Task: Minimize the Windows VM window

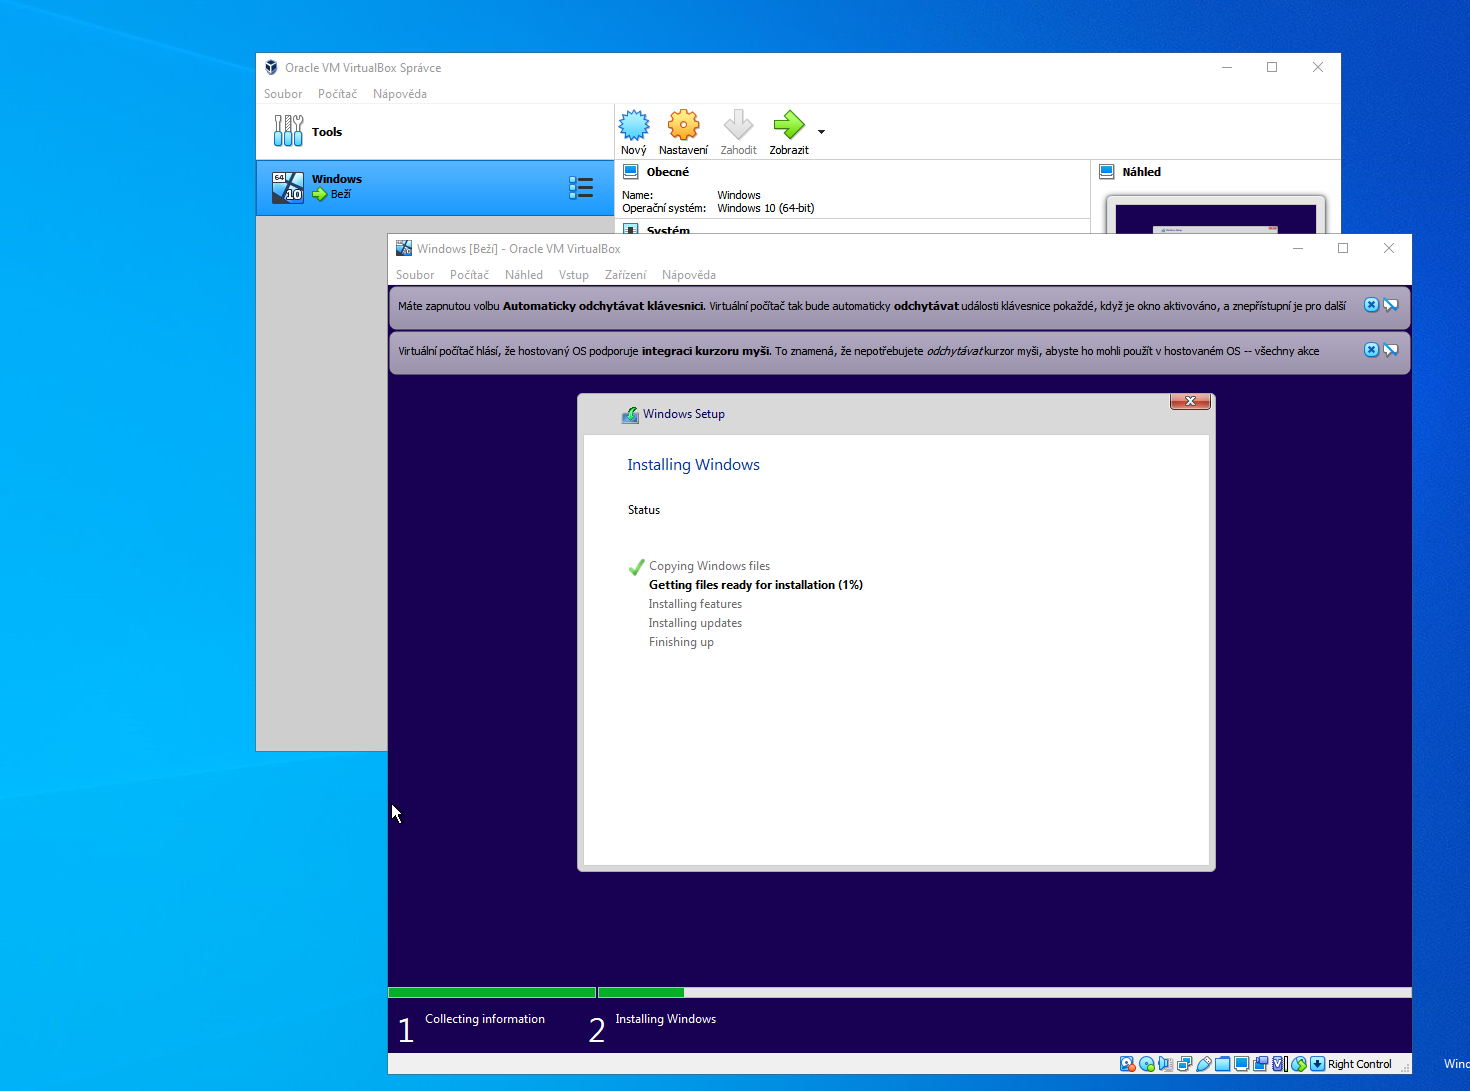Action: [x=1298, y=248]
